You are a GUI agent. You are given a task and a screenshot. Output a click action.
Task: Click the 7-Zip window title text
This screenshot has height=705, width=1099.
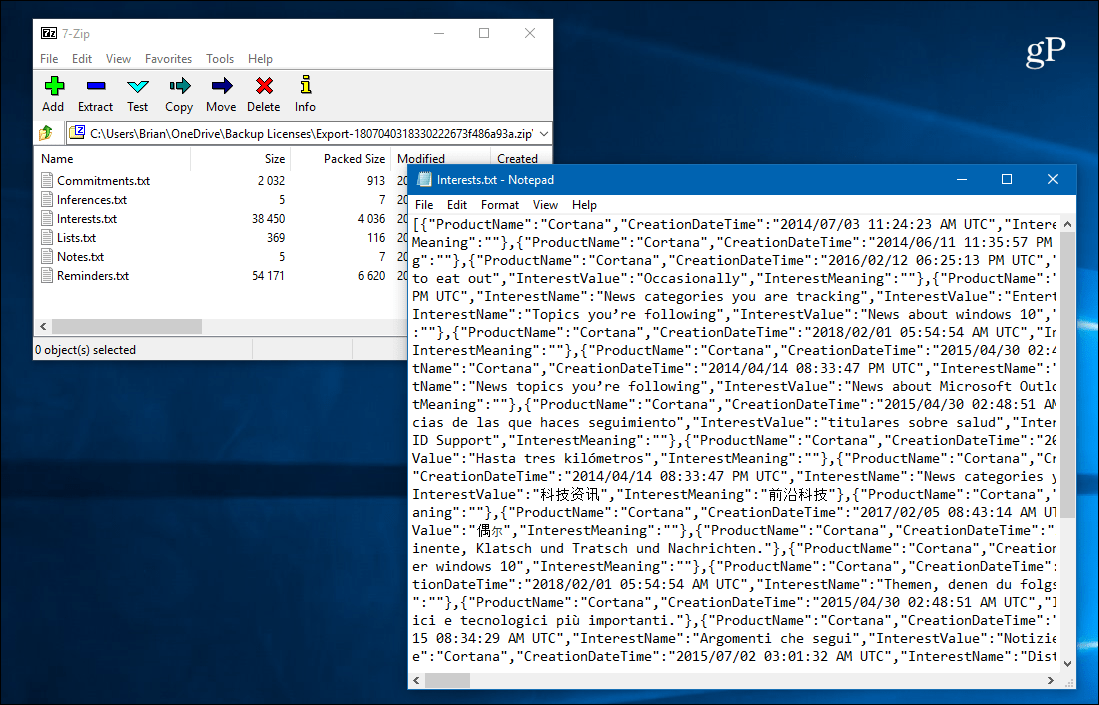[x=76, y=34]
